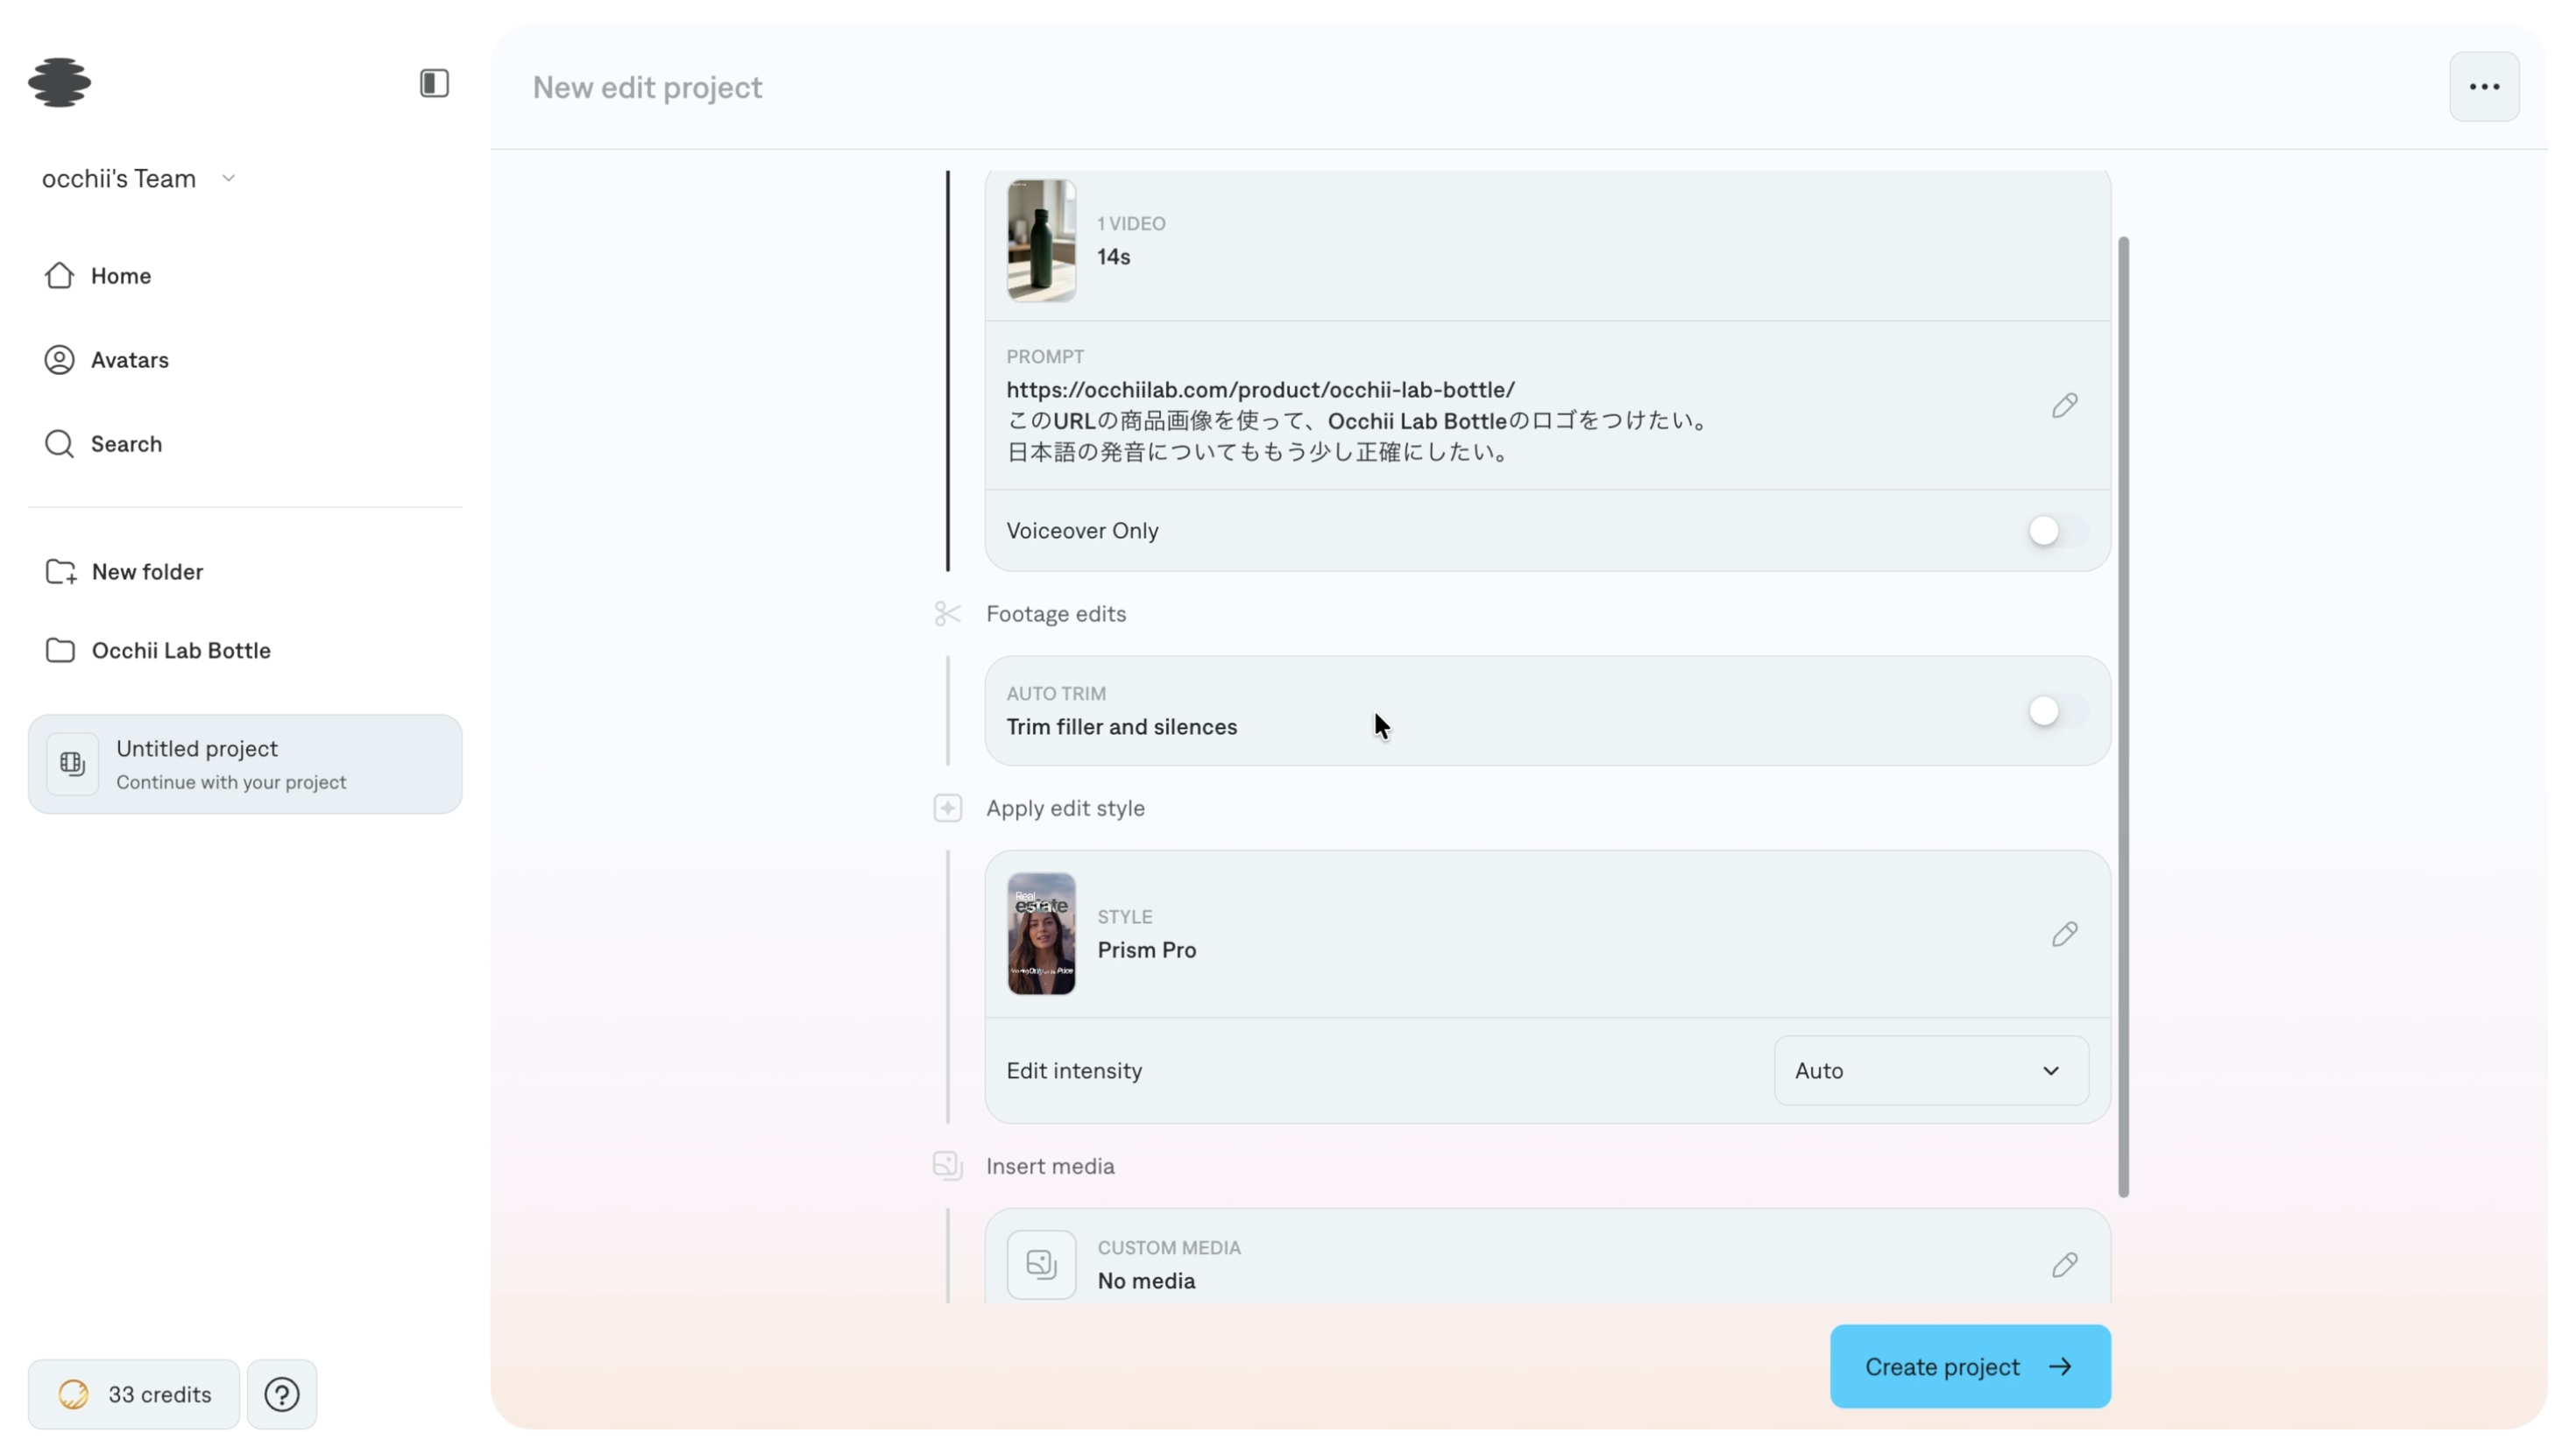
Task: Open the Edit intensity Auto dropdown
Action: [x=1930, y=1071]
